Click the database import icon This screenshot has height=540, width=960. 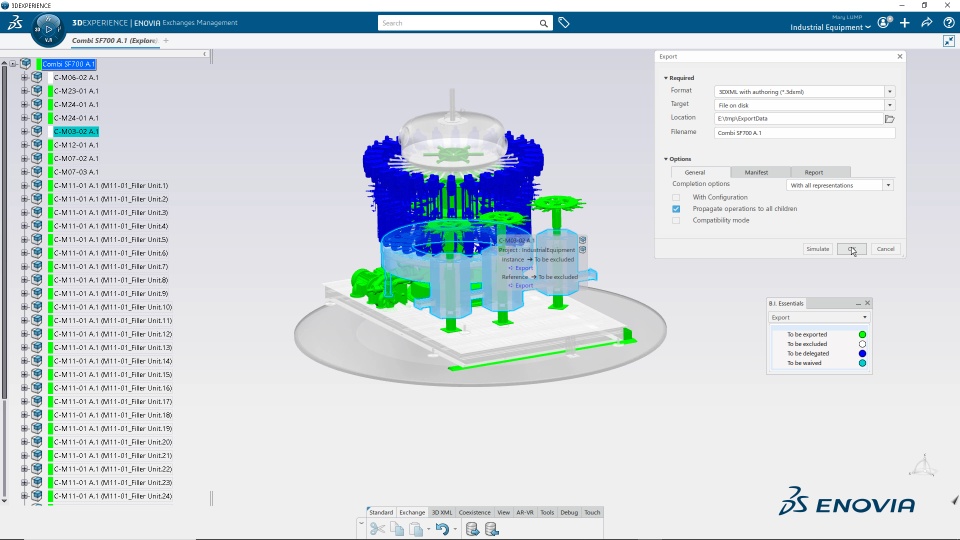(492, 528)
